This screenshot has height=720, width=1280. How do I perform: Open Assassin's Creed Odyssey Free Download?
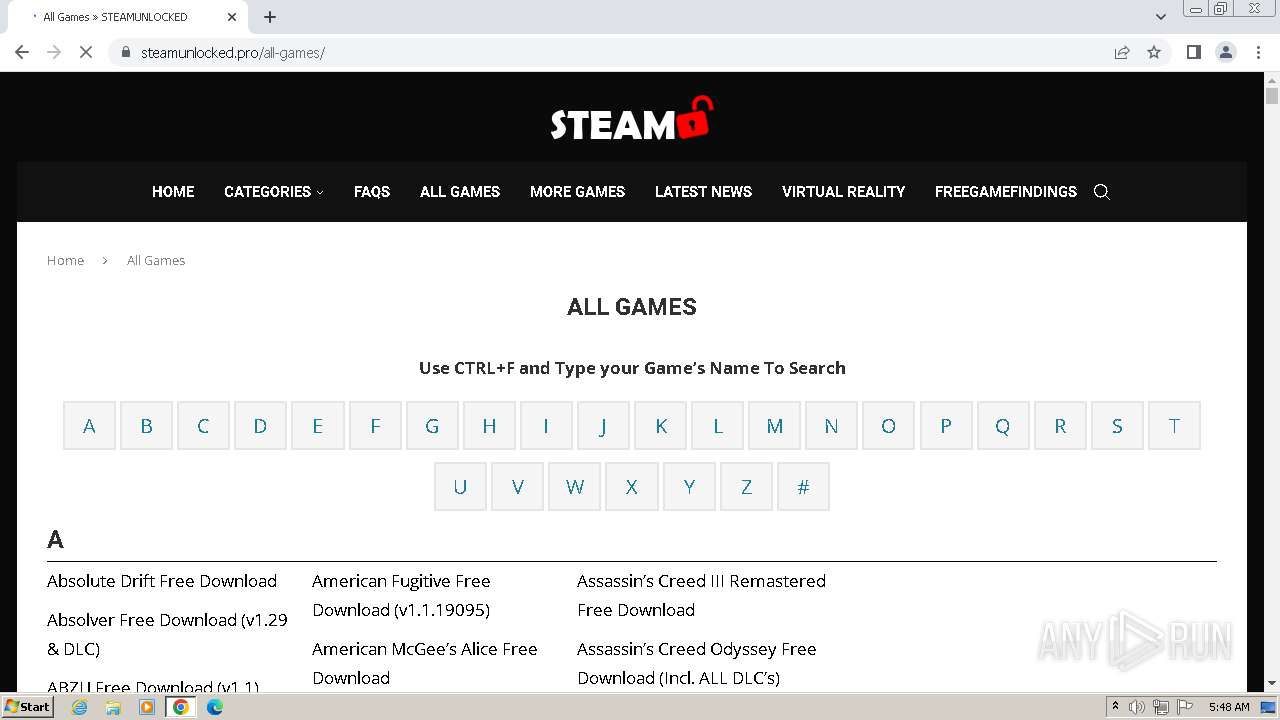[697, 663]
